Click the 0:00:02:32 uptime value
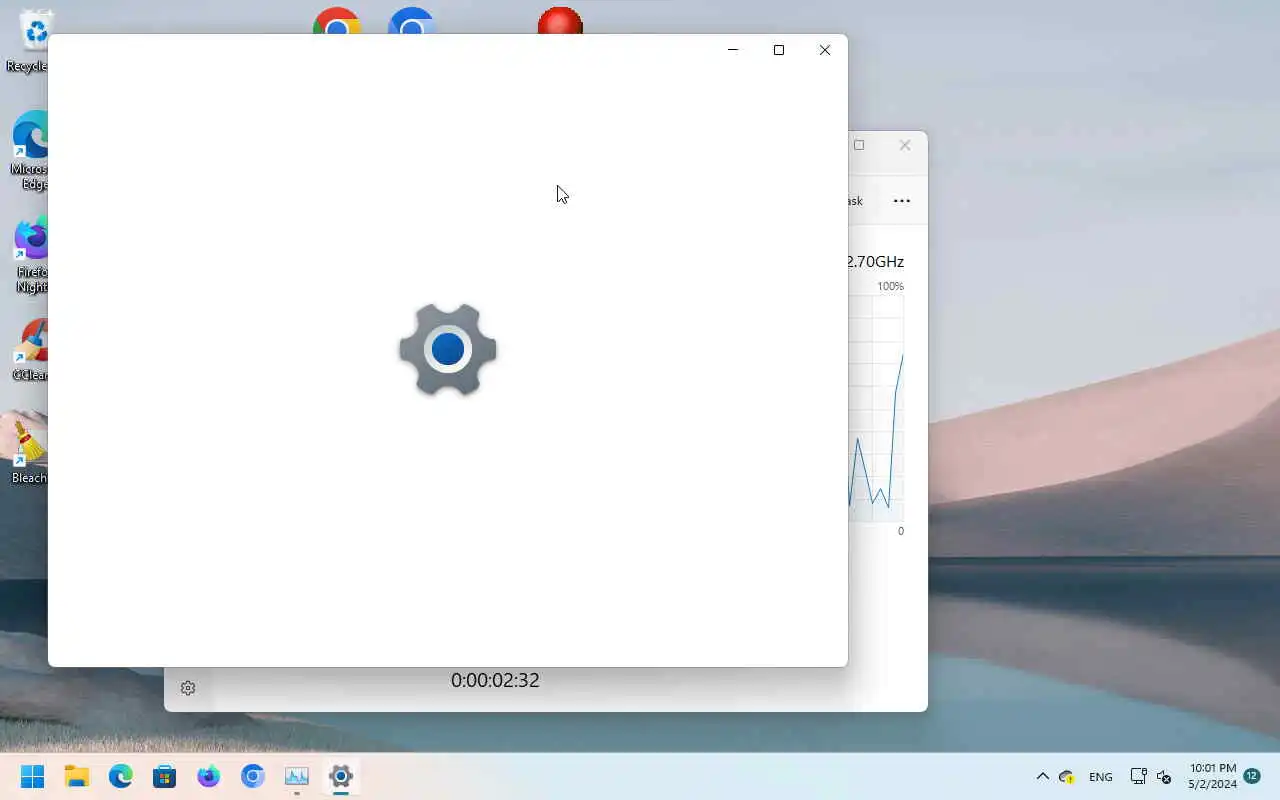This screenshot has width=1280, height=800. (x=495, y=680)
